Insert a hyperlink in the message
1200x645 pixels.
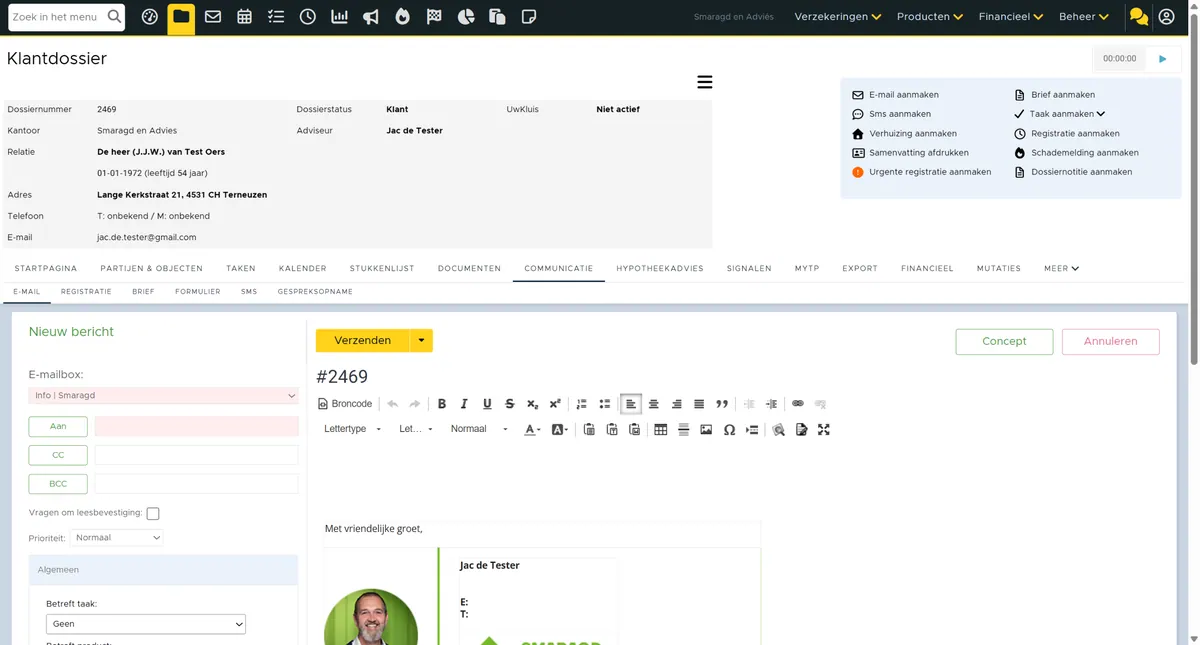coord(798,404)
